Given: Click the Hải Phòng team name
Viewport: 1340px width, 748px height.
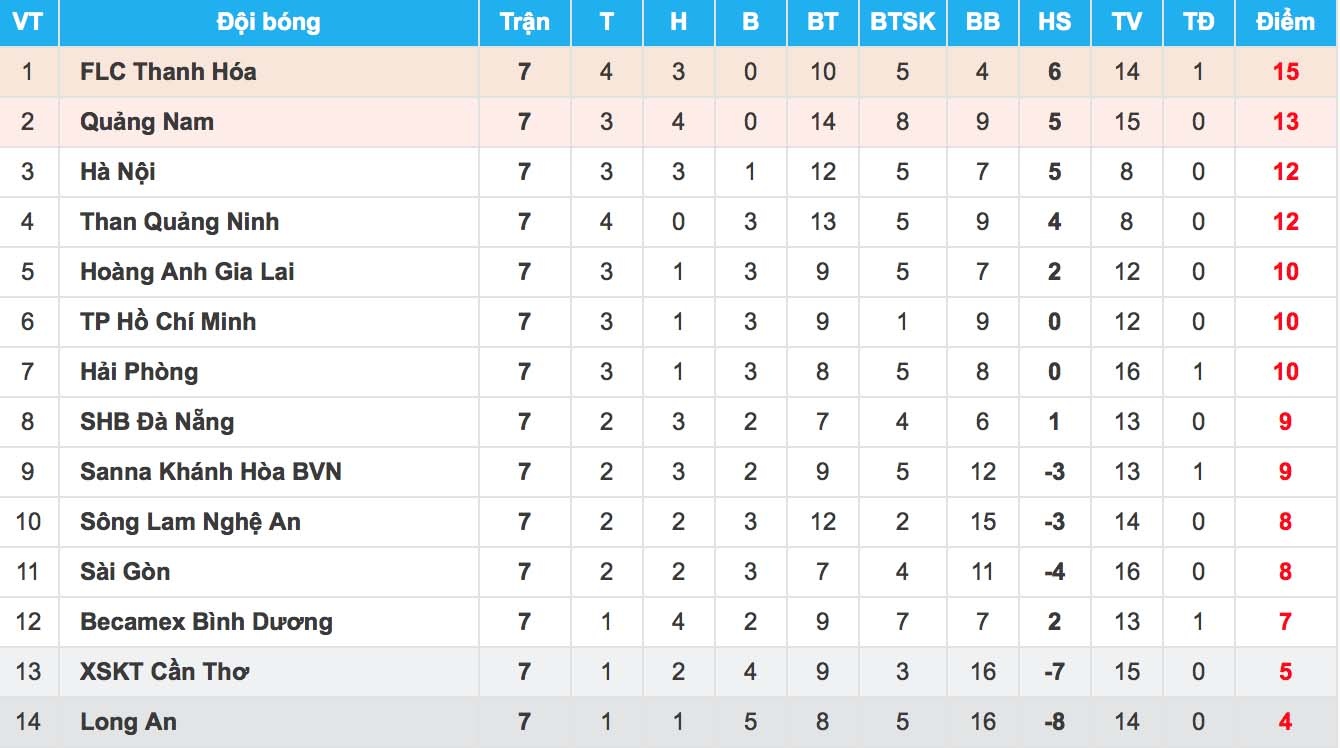Looking at the screenshot, I should (139, 372).
